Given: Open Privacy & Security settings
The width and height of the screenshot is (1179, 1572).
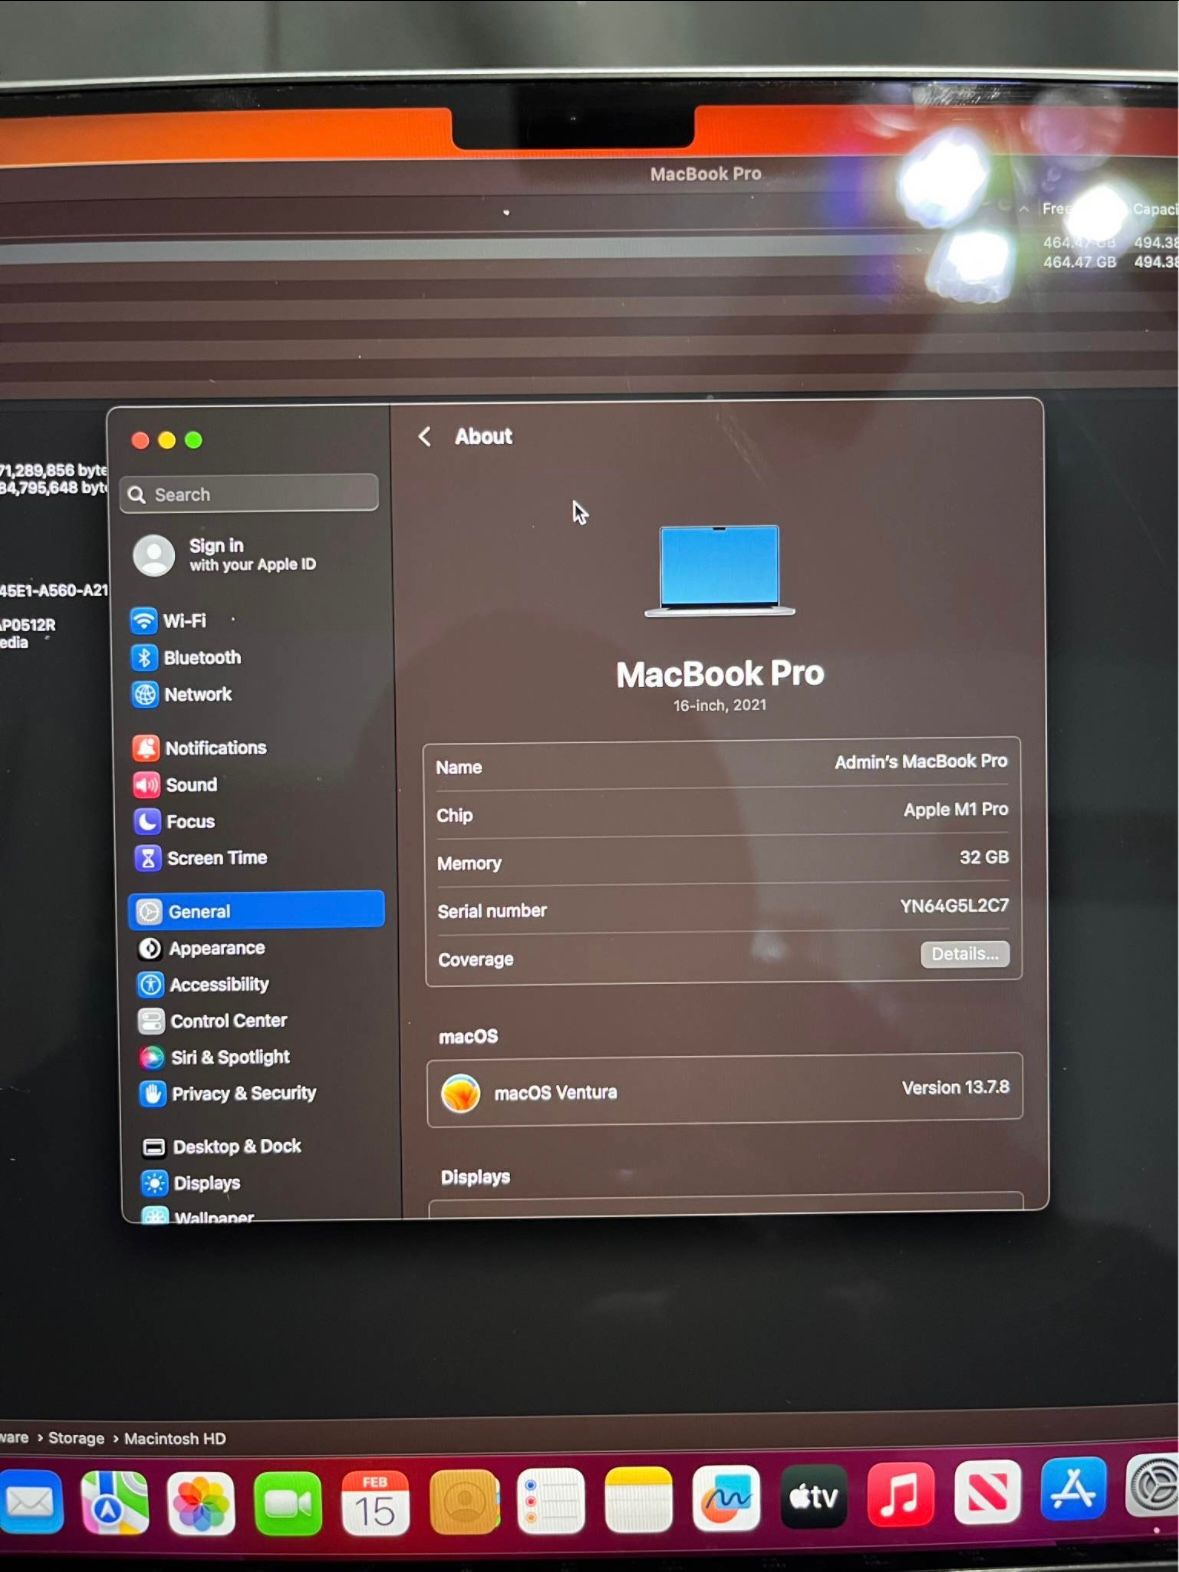Looking at the screenshot, I should 228,1094.
